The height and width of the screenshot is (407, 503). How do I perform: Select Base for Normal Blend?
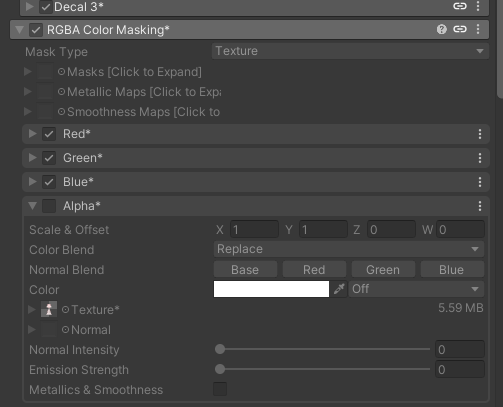click(245, 269)
